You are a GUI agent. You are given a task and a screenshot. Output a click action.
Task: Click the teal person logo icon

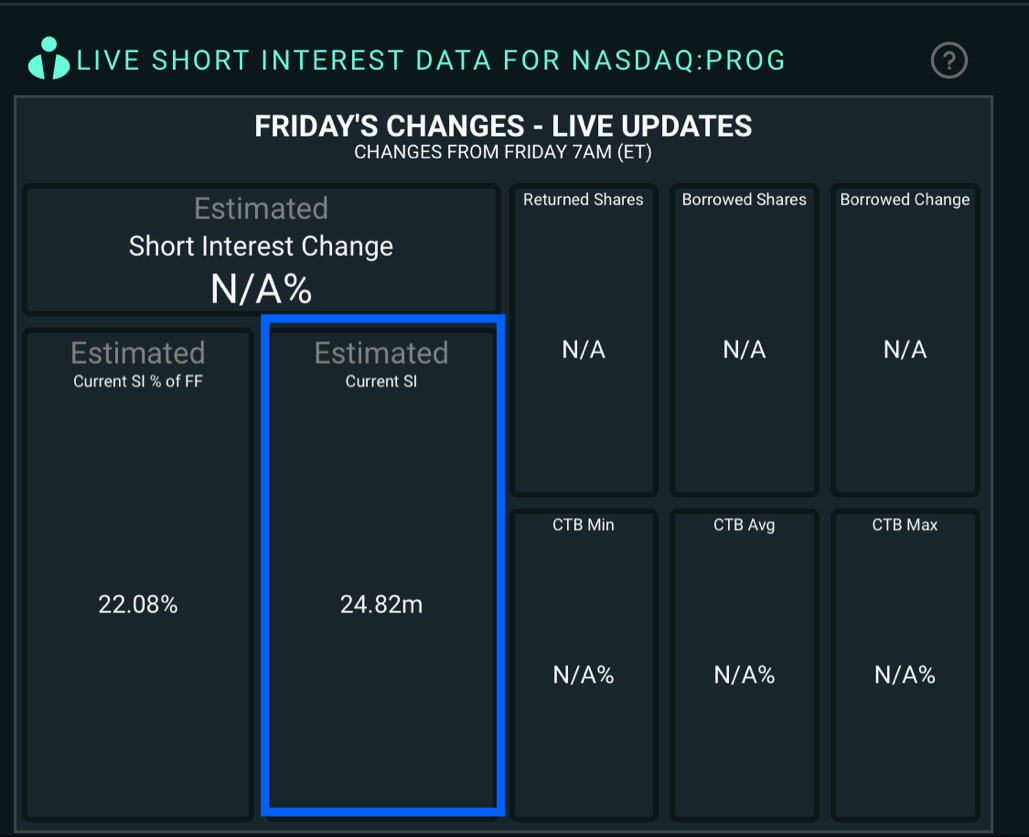[49, 59]
